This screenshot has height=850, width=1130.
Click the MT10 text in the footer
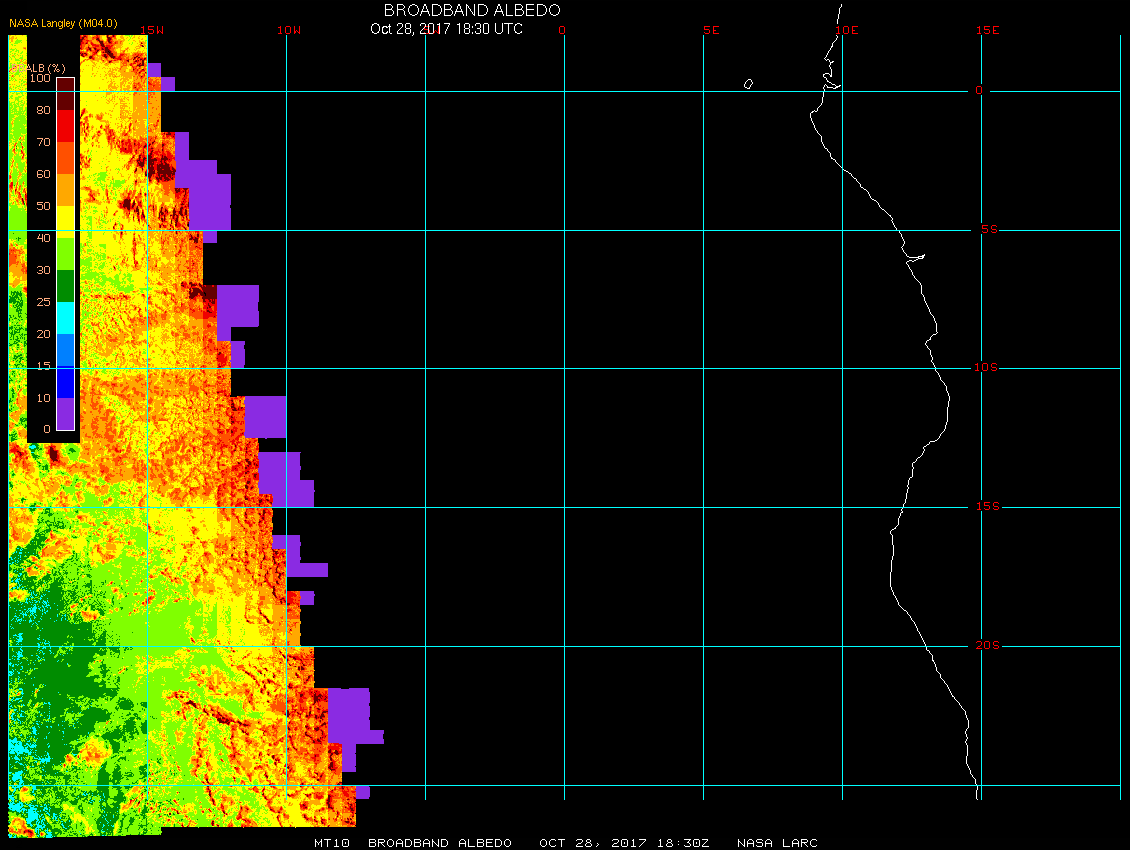pos(330,843)
